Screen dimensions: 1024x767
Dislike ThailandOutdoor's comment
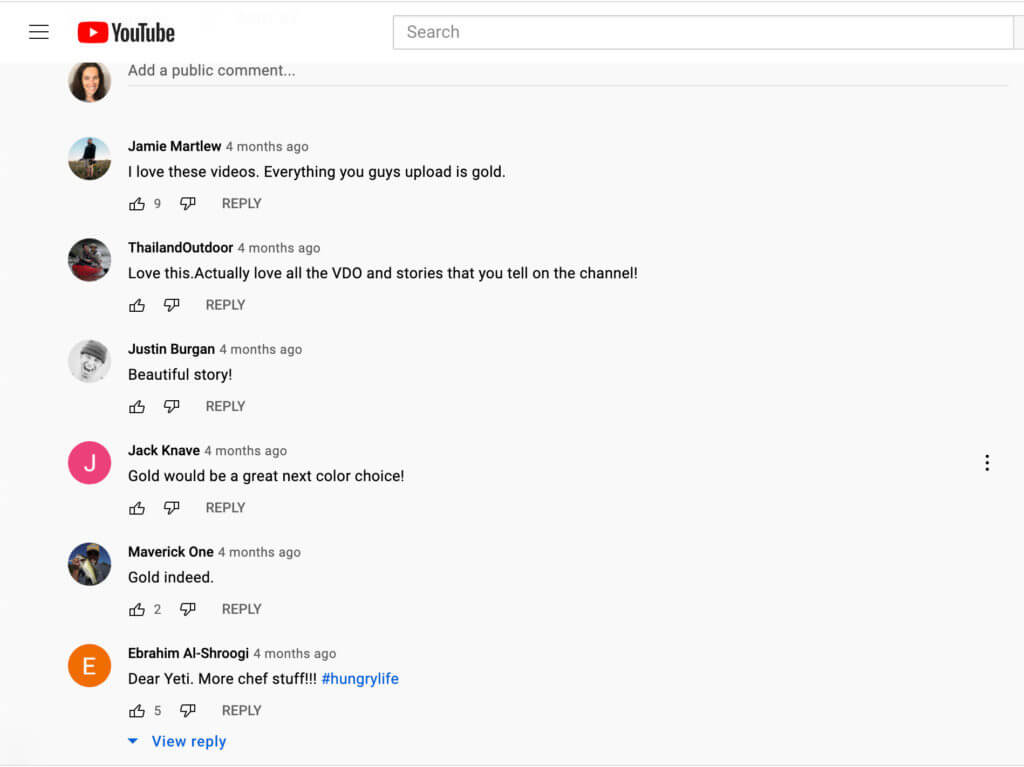click(171, 305)
